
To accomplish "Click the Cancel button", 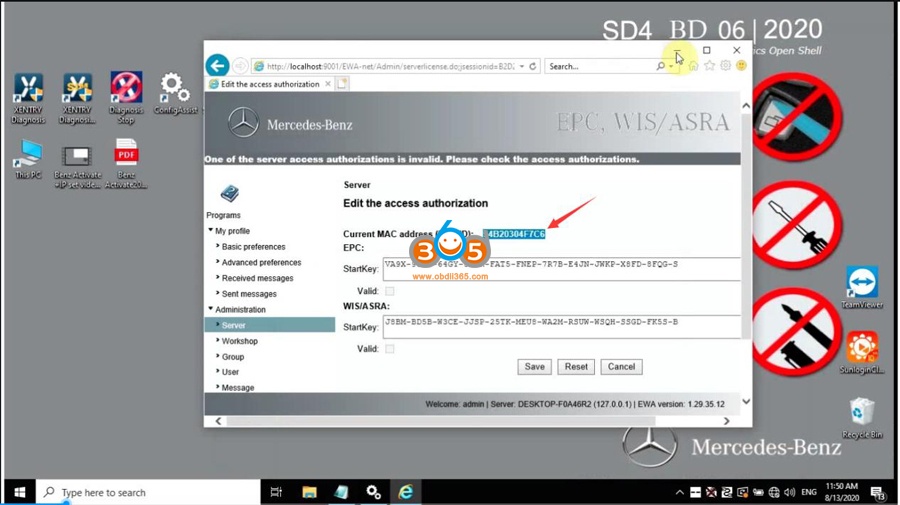I will click(621, 367).
